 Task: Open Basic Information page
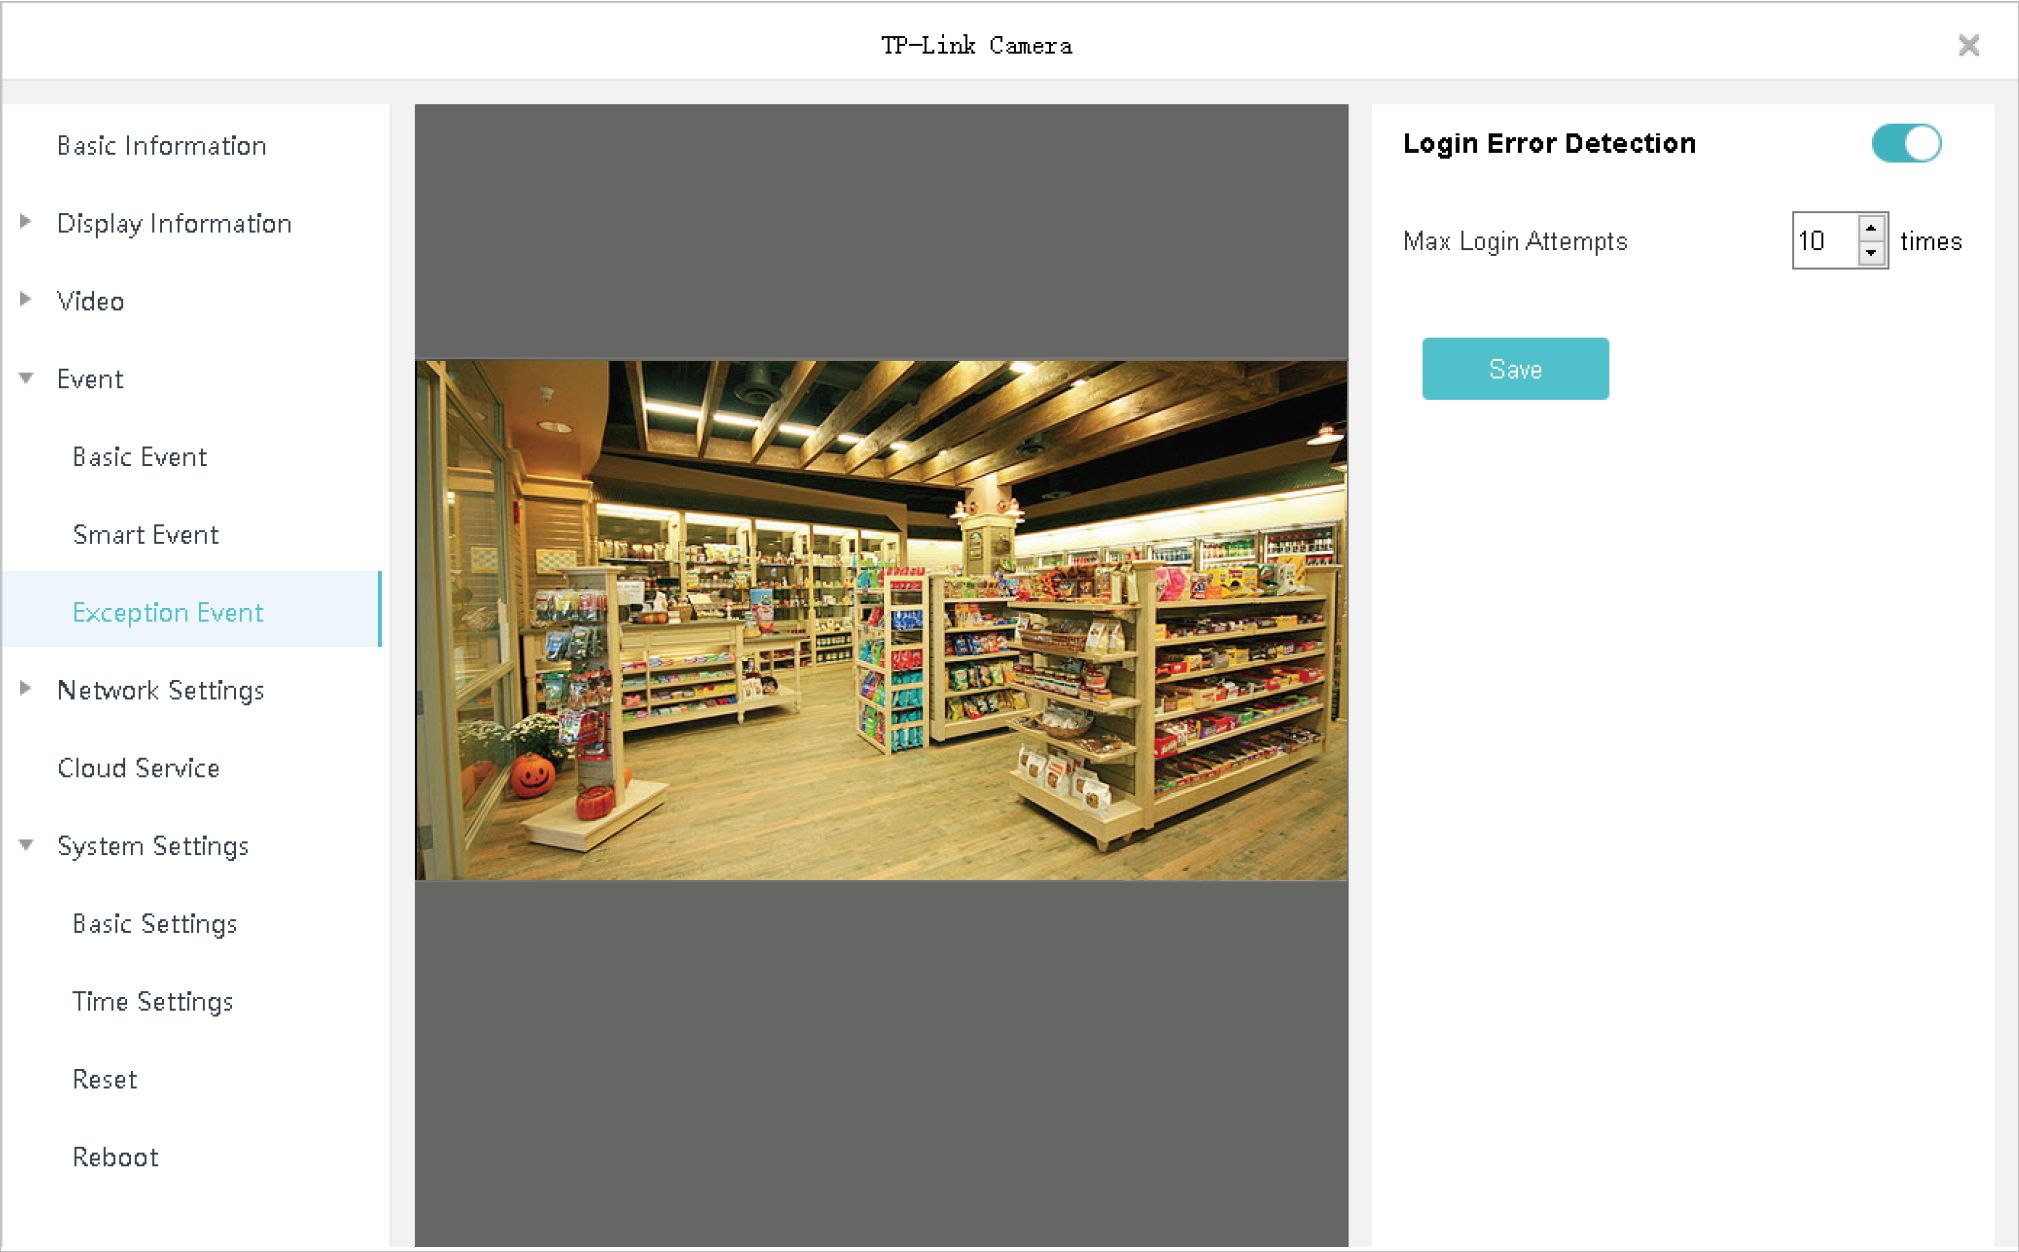tap(161, 146)
